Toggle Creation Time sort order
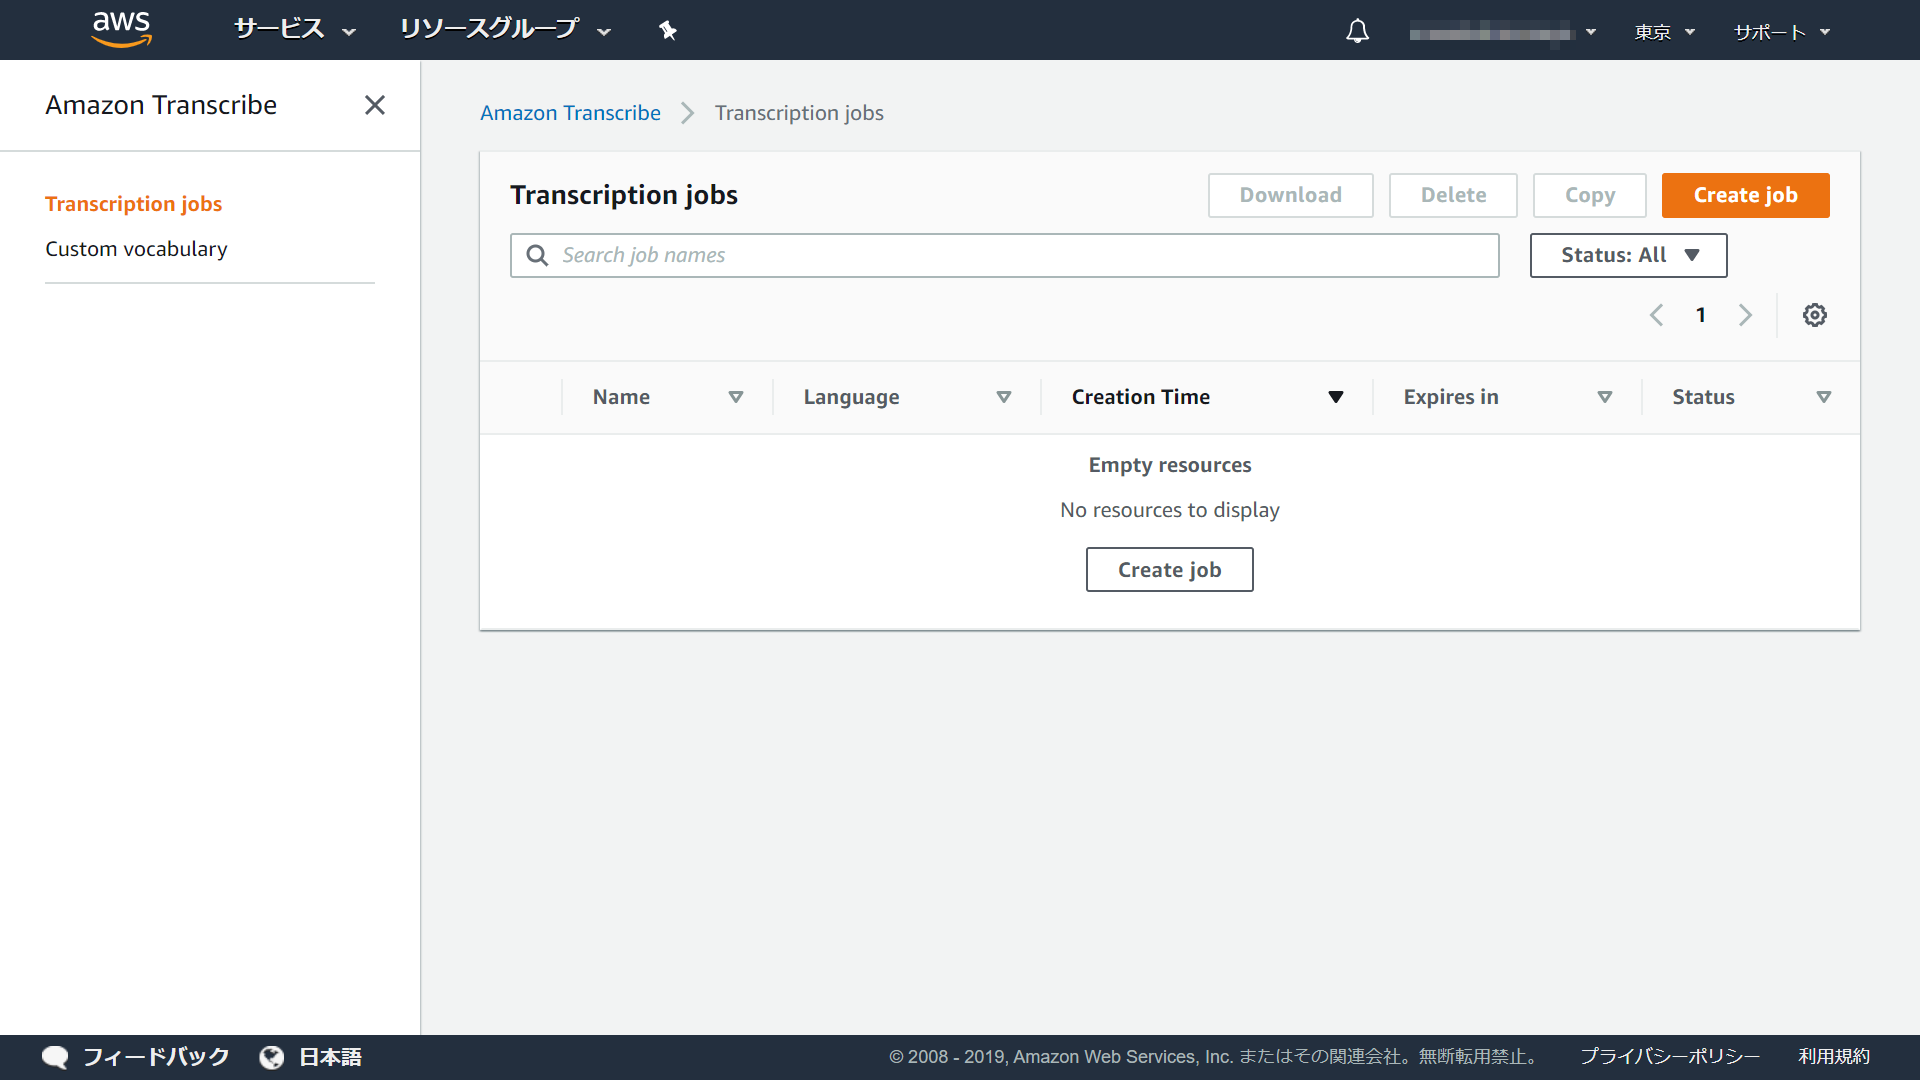Screen dimensions: 1920x1080 (x=1336, y=397)
